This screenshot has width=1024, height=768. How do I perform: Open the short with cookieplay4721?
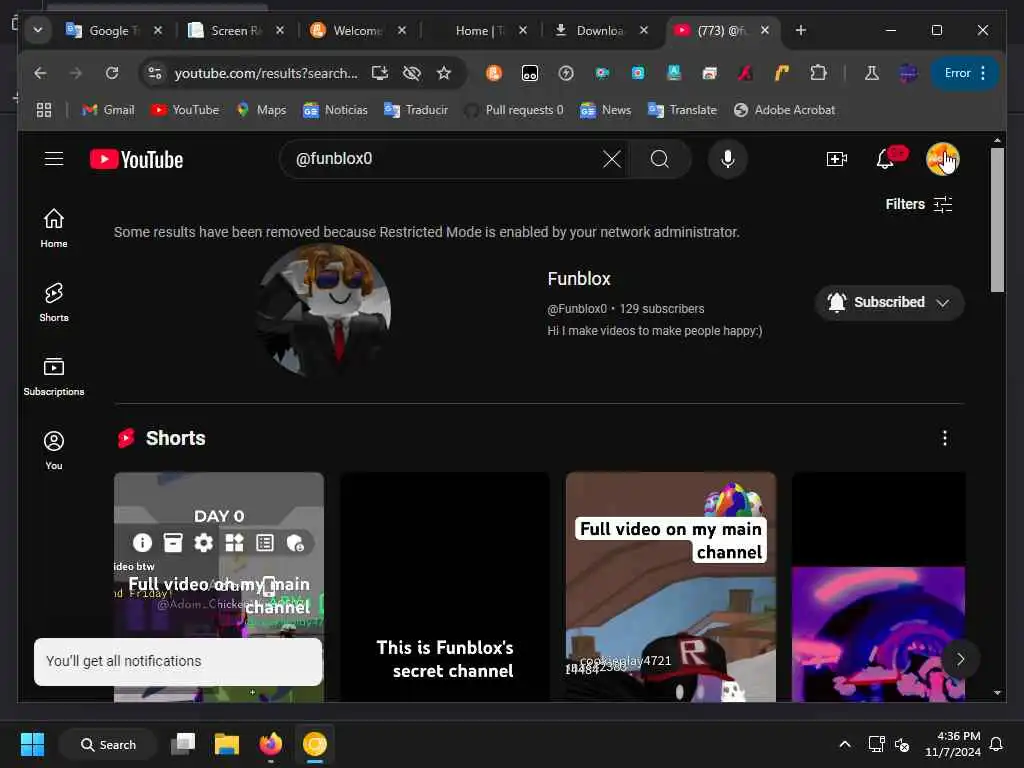671,587
